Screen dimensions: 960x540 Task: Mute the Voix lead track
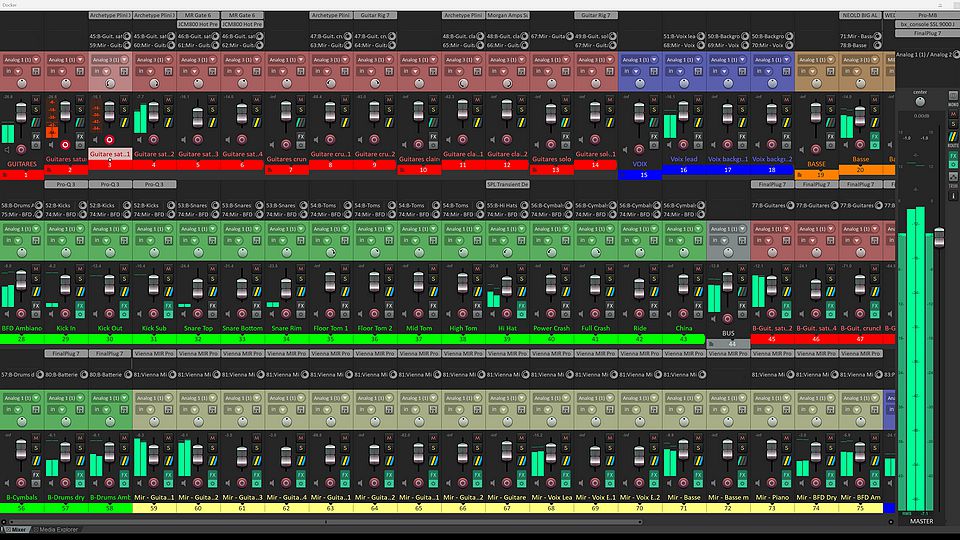[698, 101]
